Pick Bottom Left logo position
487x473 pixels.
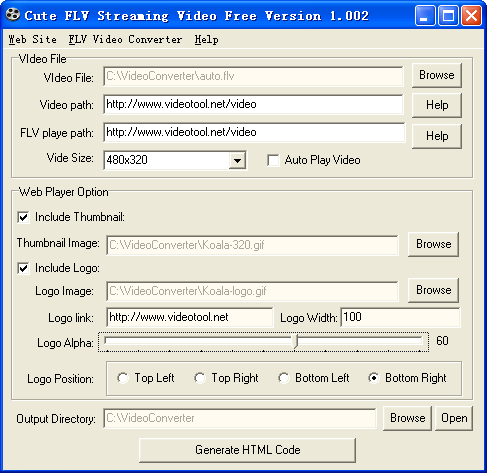tap(284, 378)
